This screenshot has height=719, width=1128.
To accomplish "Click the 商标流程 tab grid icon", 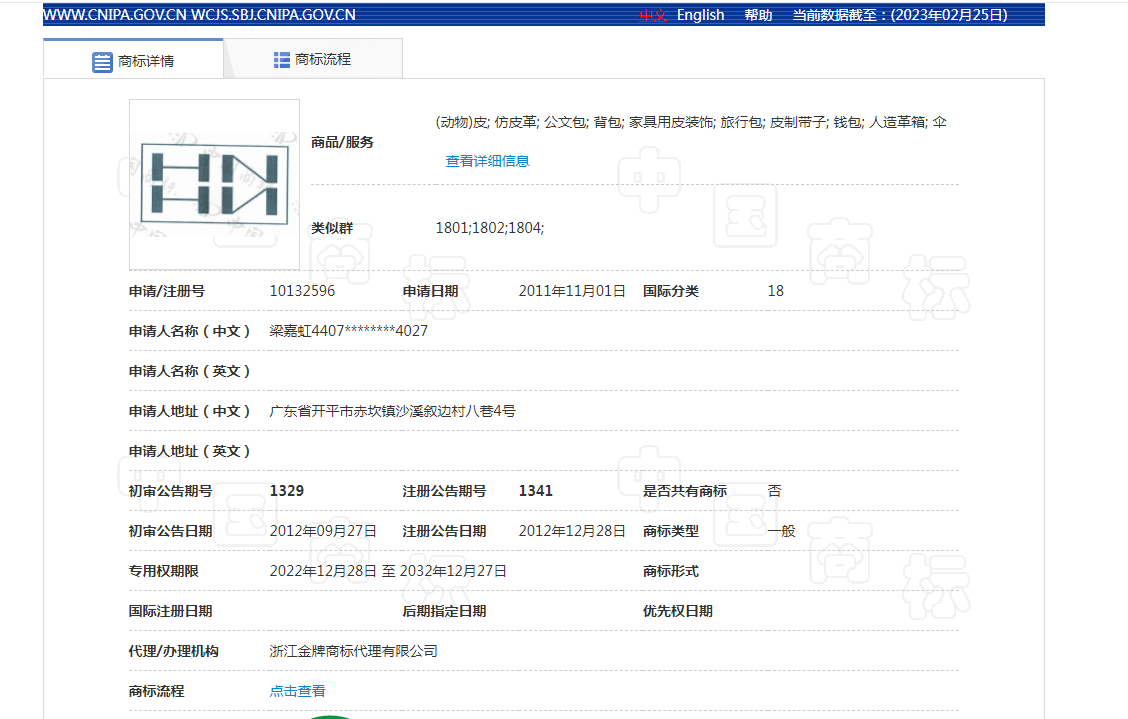I will tap(281, 60).
